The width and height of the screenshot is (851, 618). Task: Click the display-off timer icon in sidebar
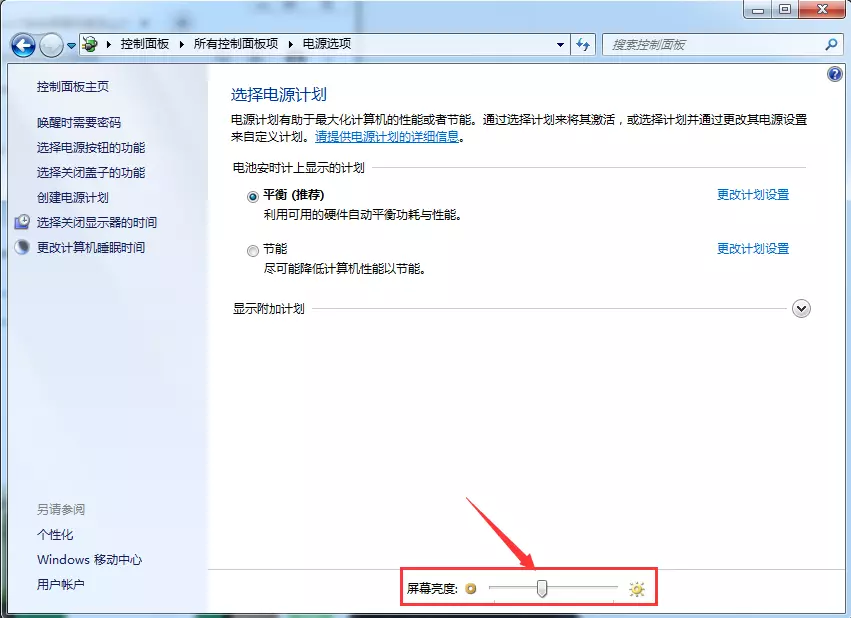click(x=22, y=222)
